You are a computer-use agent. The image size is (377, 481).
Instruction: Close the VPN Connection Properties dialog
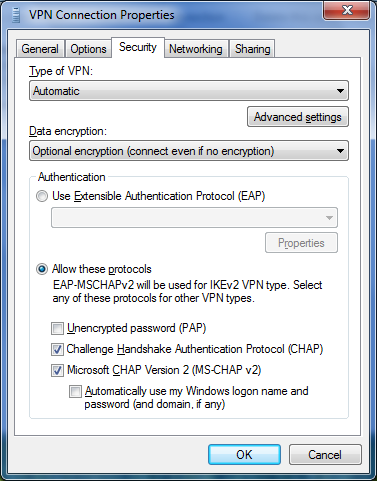[x=347, y=10]
